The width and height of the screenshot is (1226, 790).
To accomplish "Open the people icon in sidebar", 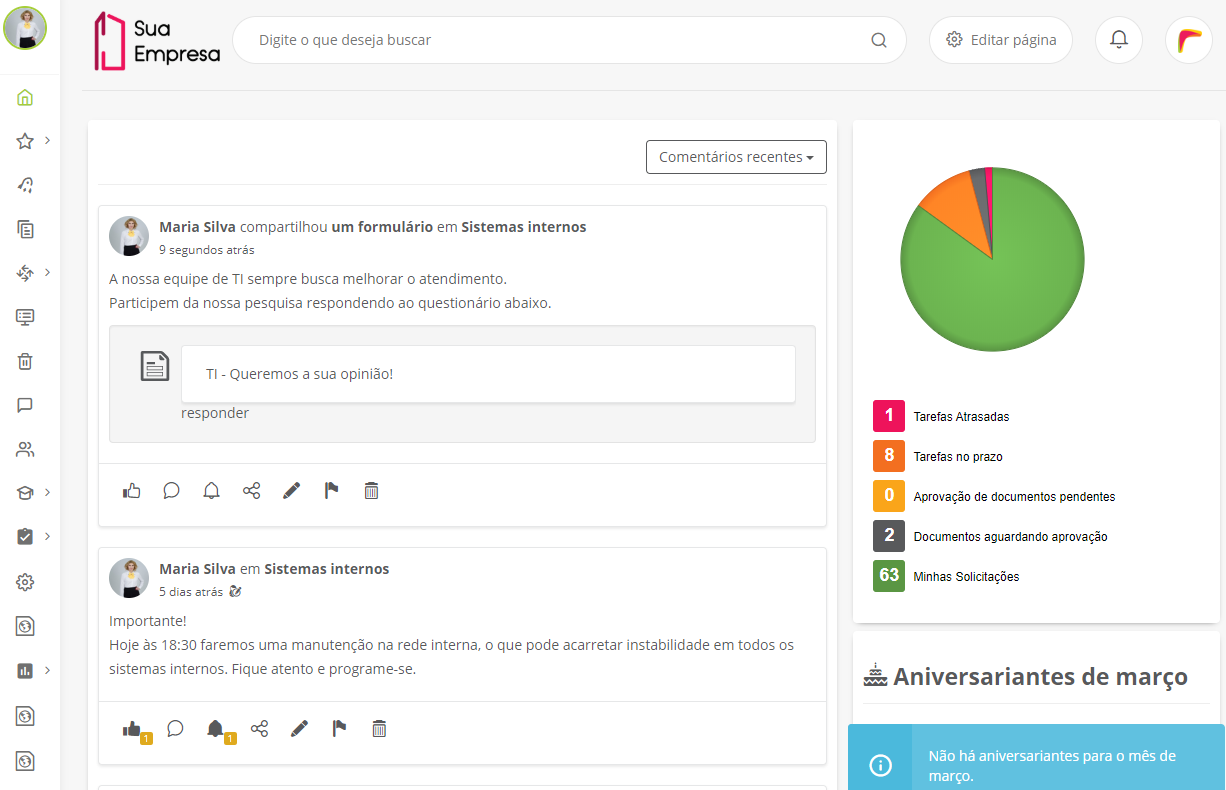I will click(25, 449).
